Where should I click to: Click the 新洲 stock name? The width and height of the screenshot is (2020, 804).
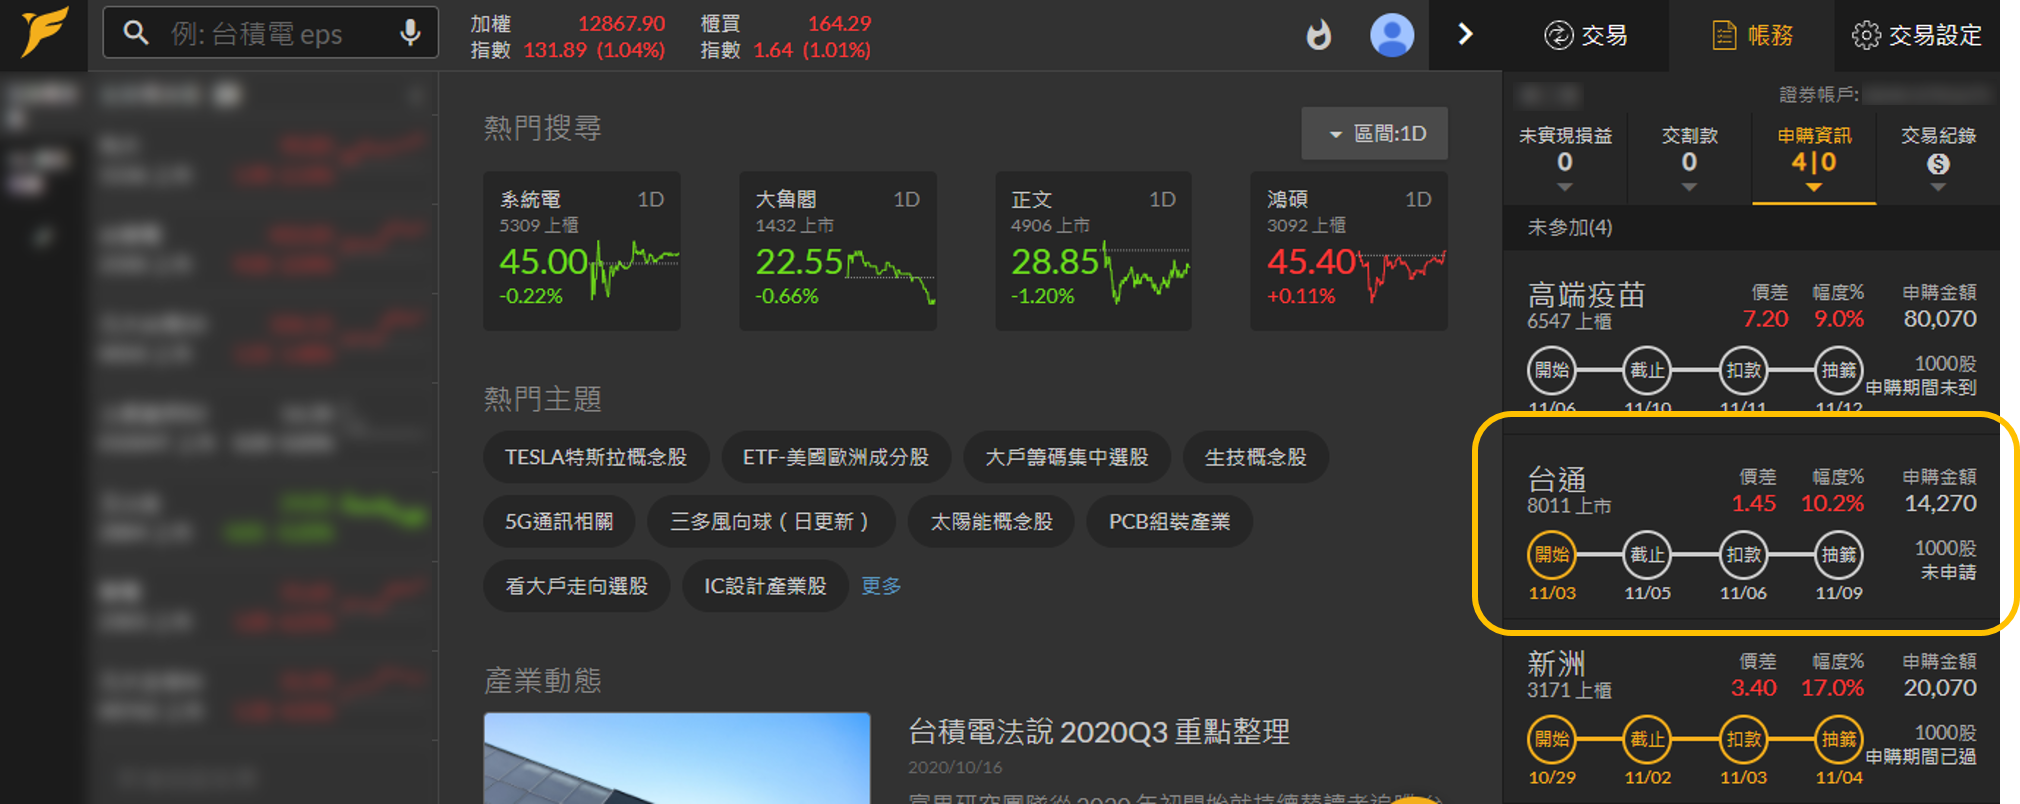[x=1557, y=664]
